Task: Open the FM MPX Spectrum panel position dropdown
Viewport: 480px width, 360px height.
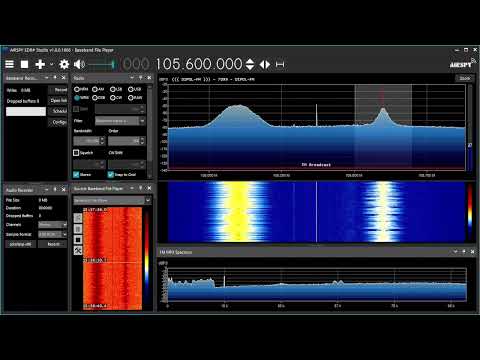Action: tap(455, 252)
